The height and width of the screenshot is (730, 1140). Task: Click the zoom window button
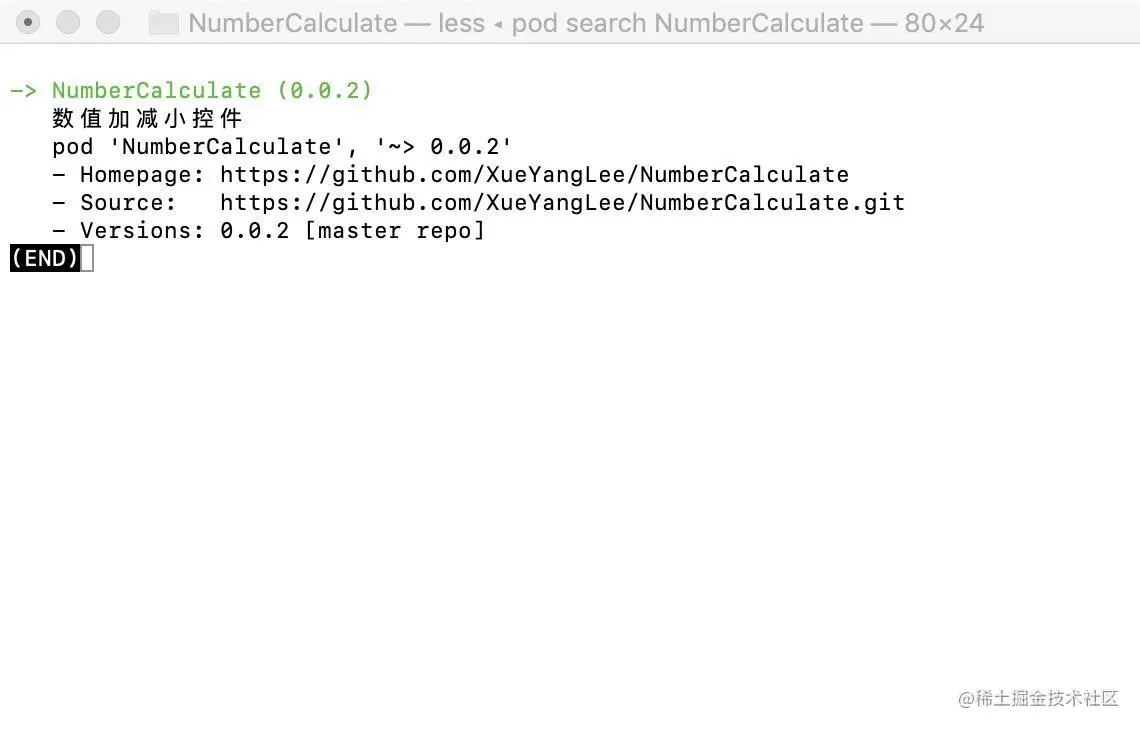click(108, 23)
